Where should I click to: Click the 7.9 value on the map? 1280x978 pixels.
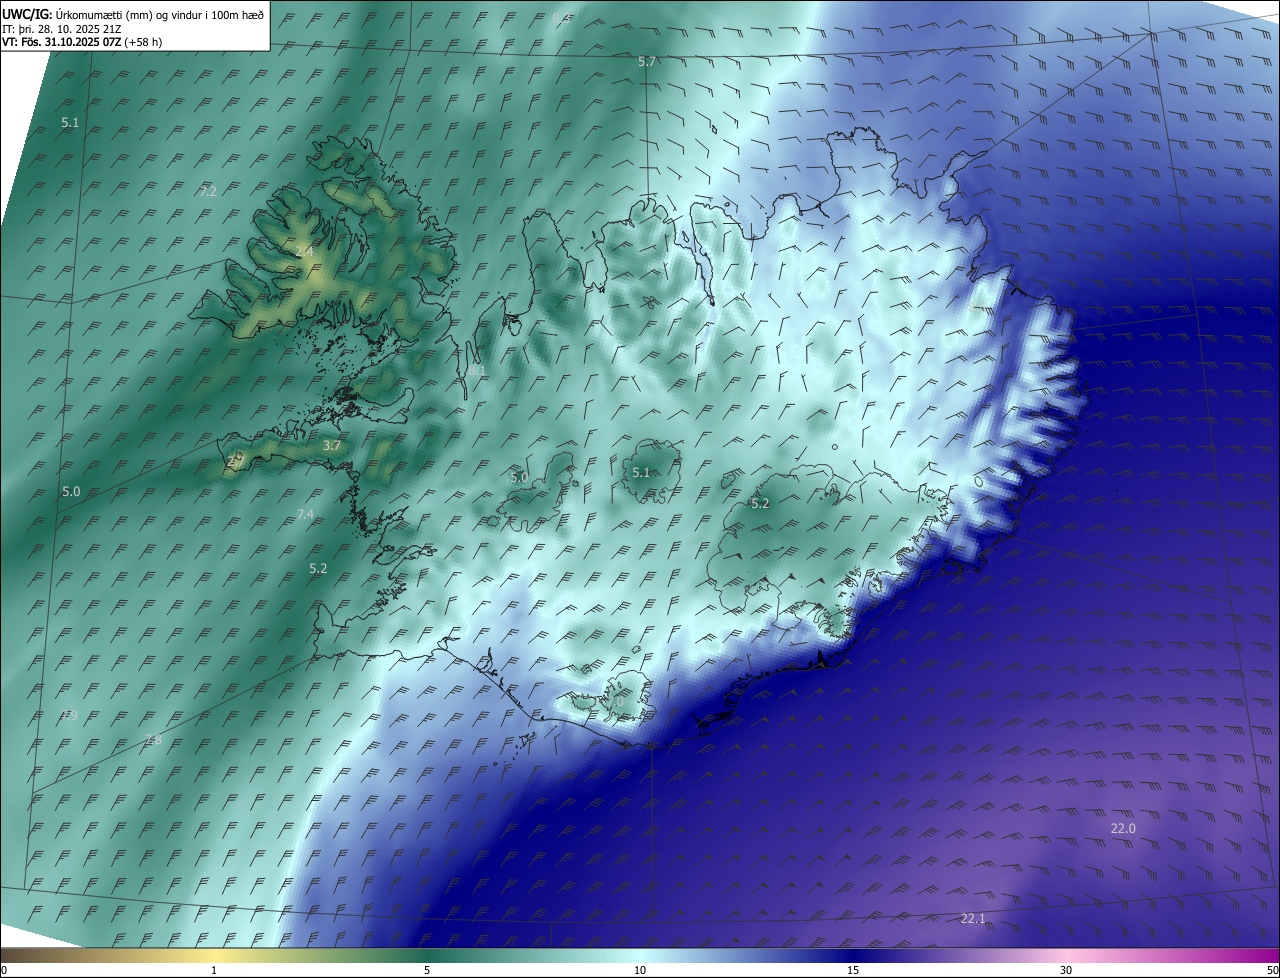point(69,715)
